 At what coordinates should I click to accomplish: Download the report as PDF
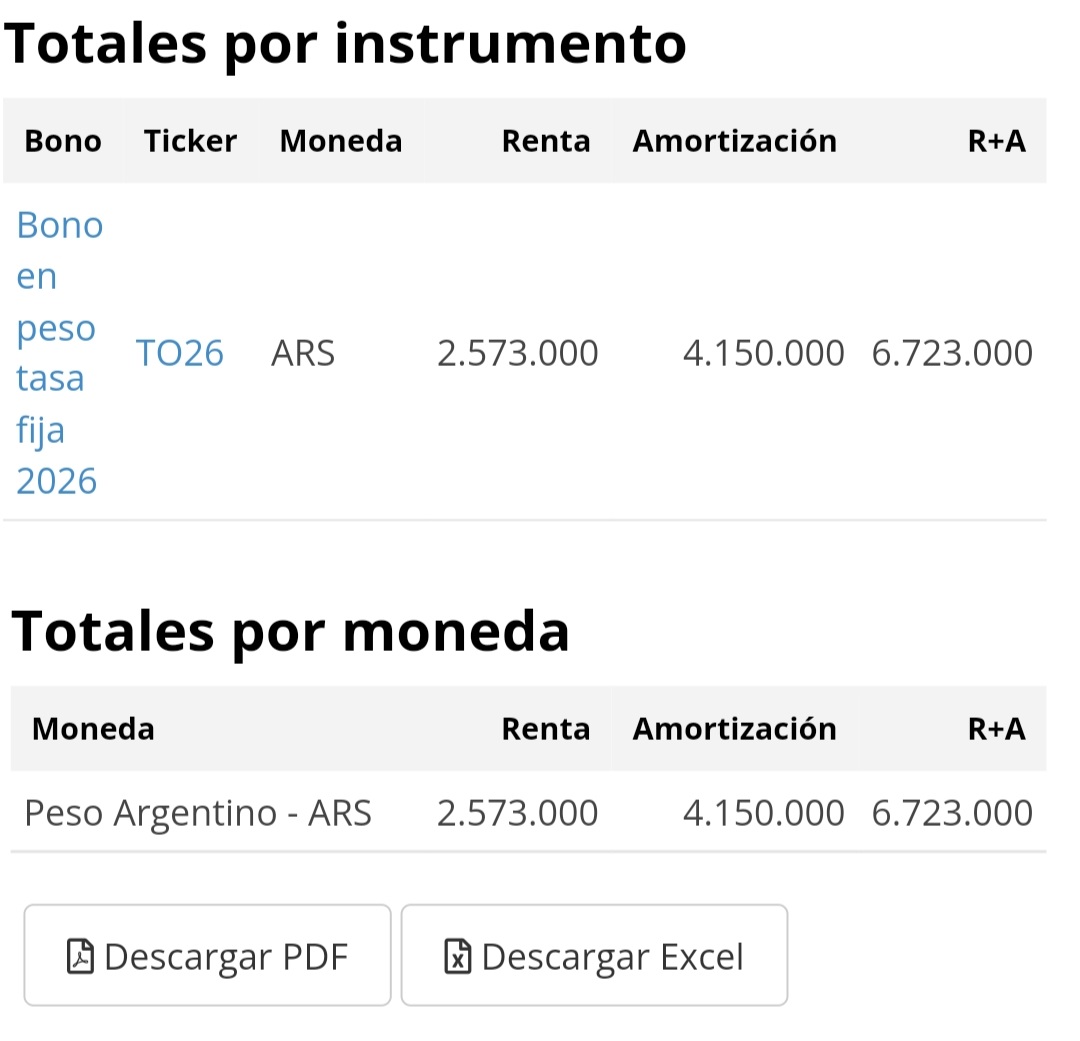click(x=207, y=955)
